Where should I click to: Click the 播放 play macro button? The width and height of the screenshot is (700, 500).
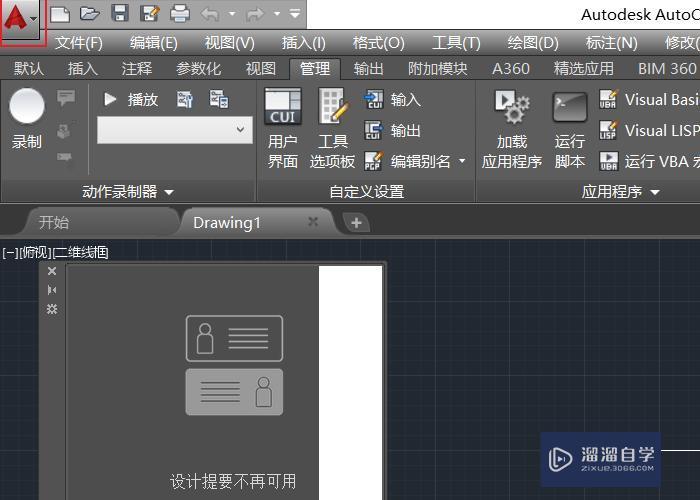coord(130,99)
